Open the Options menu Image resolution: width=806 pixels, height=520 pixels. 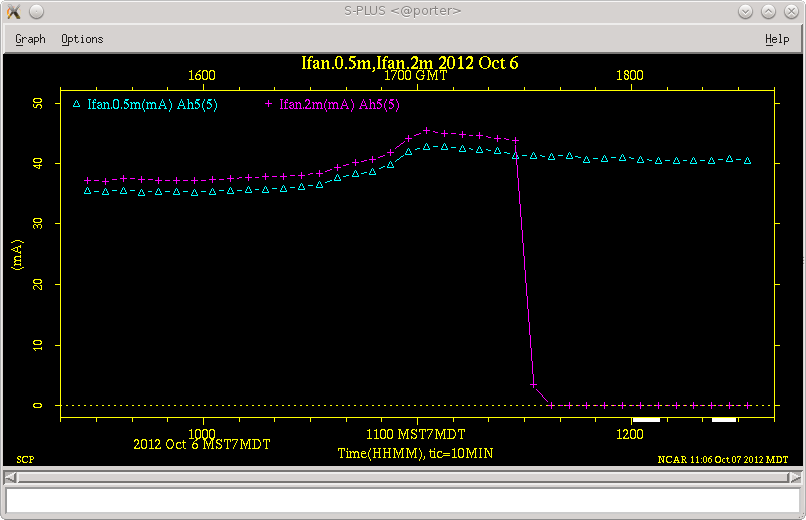[x=82, y=39]
